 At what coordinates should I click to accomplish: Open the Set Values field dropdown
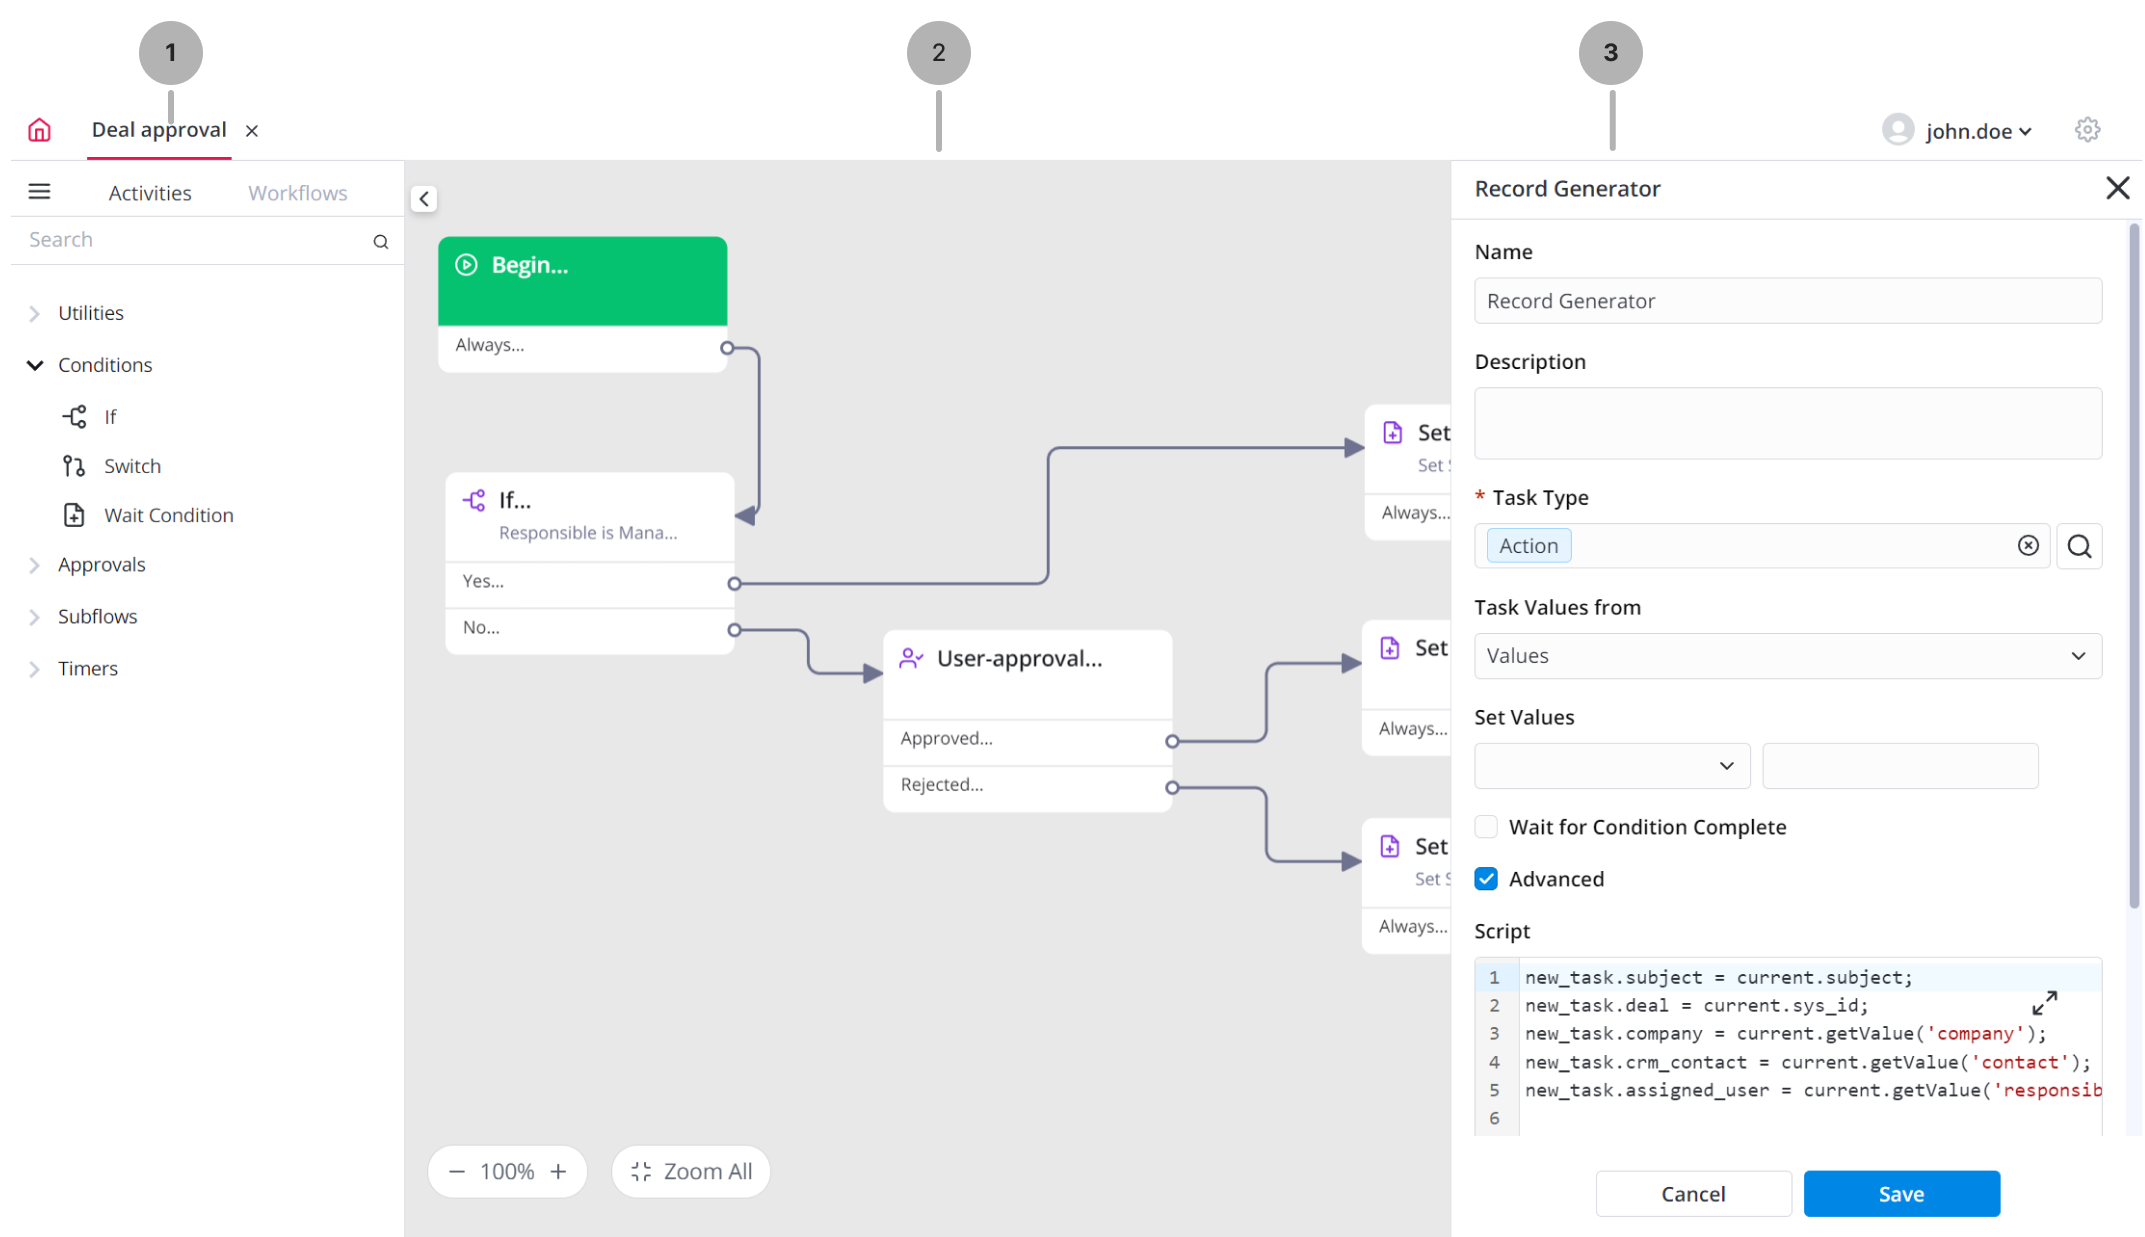pos(1612,766)
